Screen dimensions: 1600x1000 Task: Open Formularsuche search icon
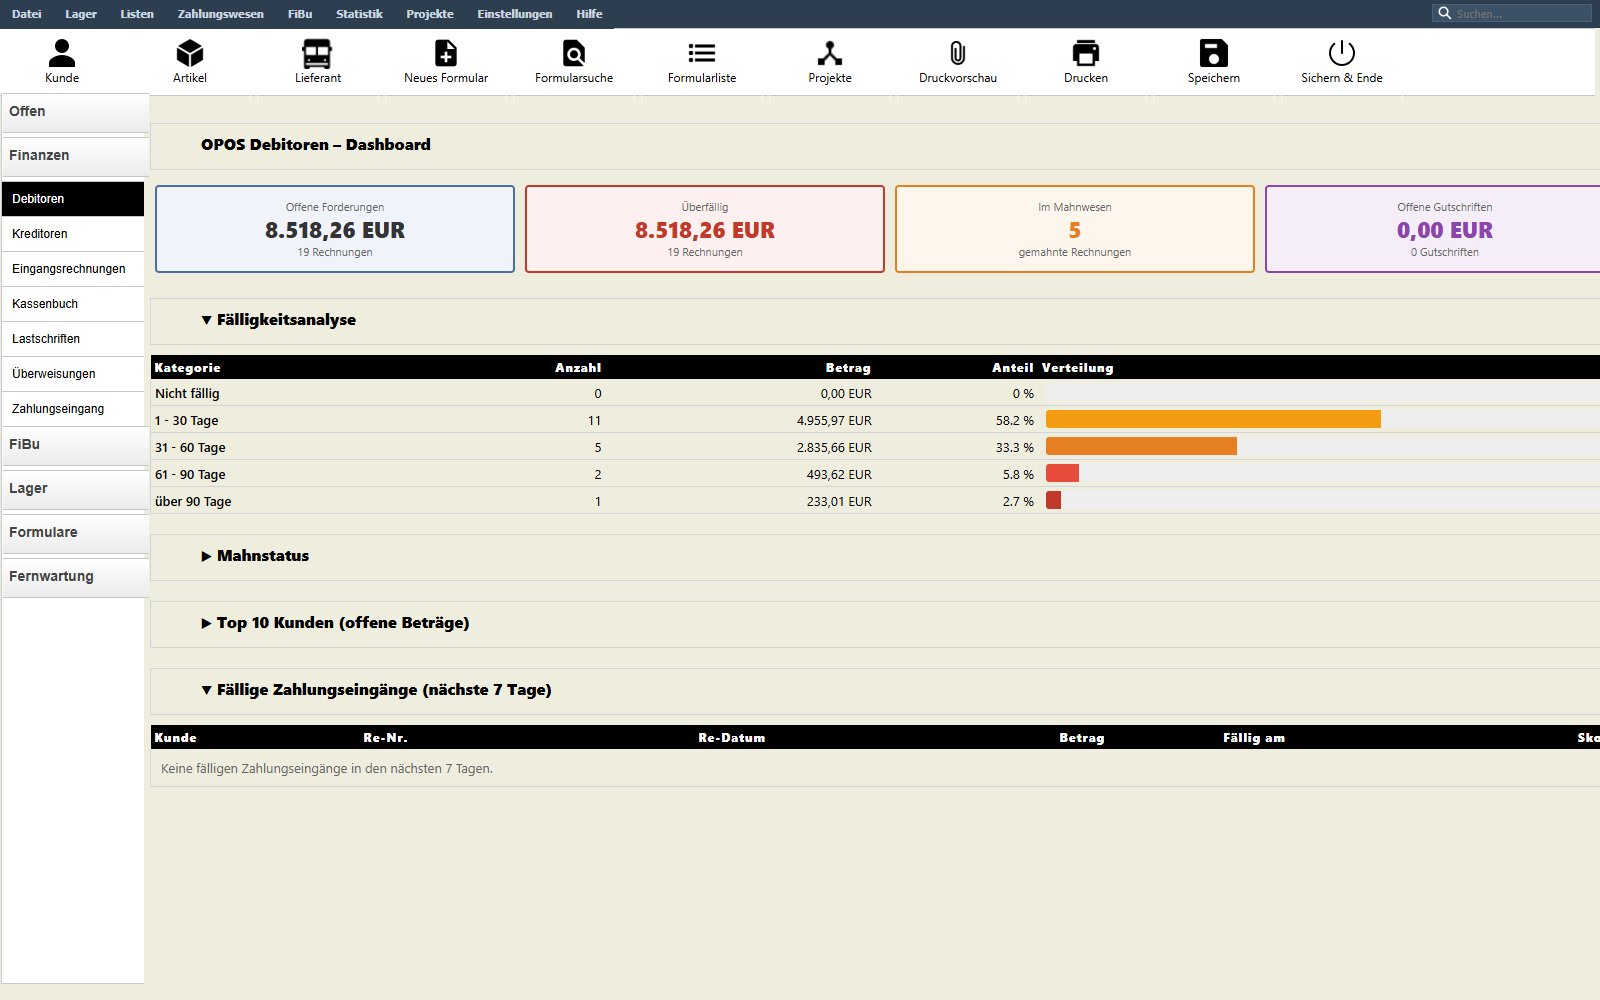coord(574,53)
